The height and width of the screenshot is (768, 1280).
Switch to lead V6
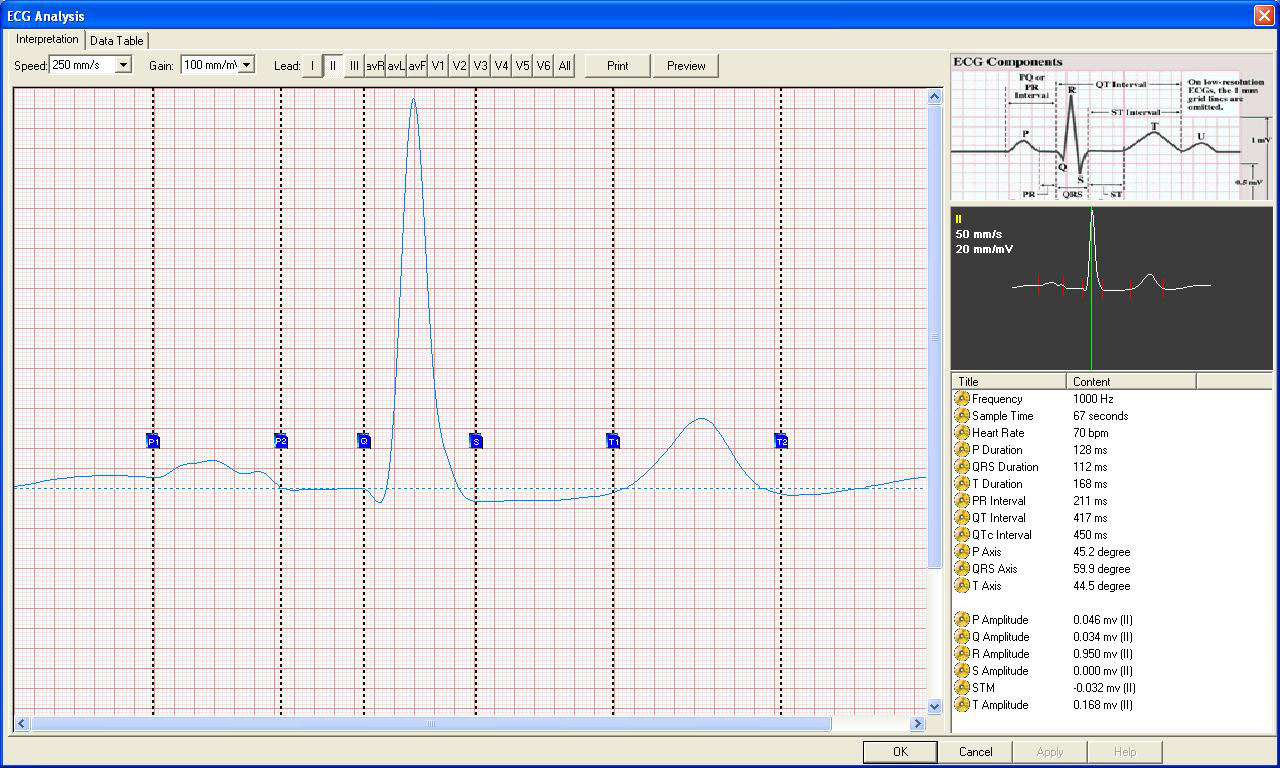[543, 66]
